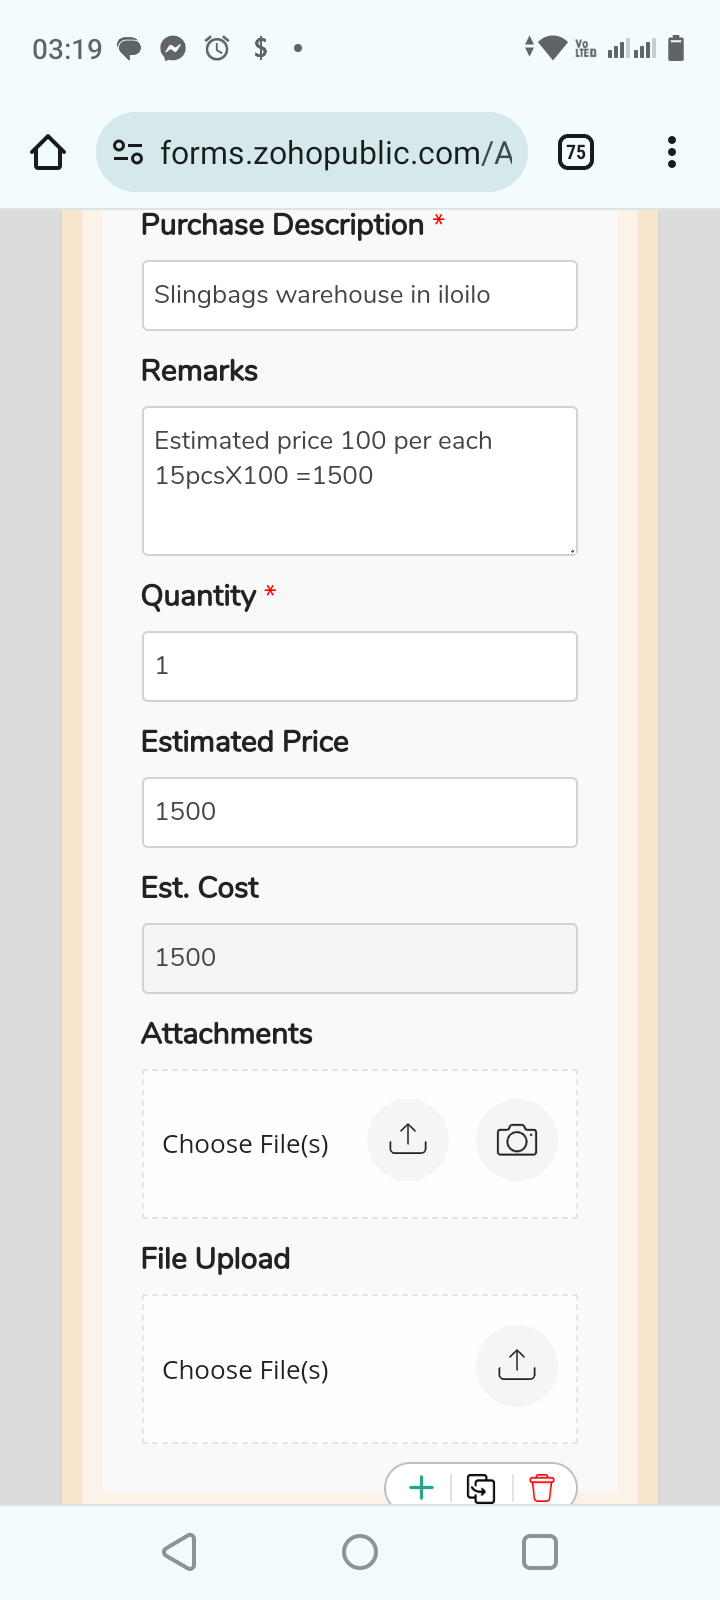
Task: Delete row with red trash icon
Action: click(x=542, y=1488)
